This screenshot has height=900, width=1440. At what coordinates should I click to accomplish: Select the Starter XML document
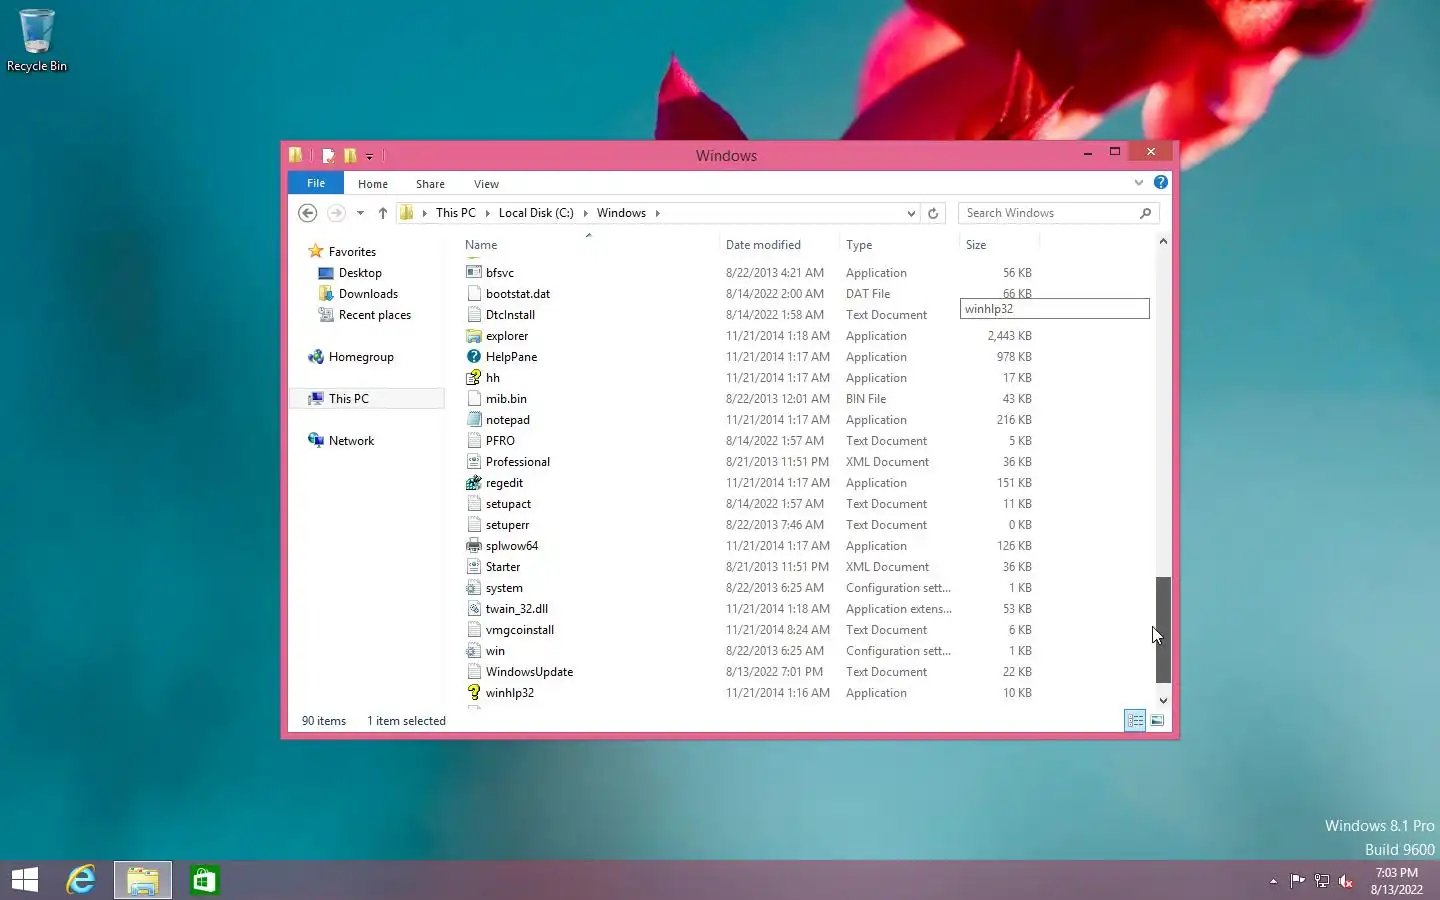pos(503,567)
